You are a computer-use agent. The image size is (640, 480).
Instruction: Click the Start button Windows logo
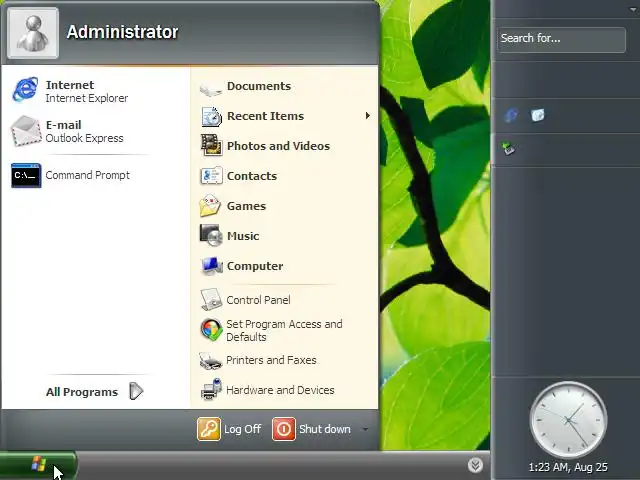[39, 464]
